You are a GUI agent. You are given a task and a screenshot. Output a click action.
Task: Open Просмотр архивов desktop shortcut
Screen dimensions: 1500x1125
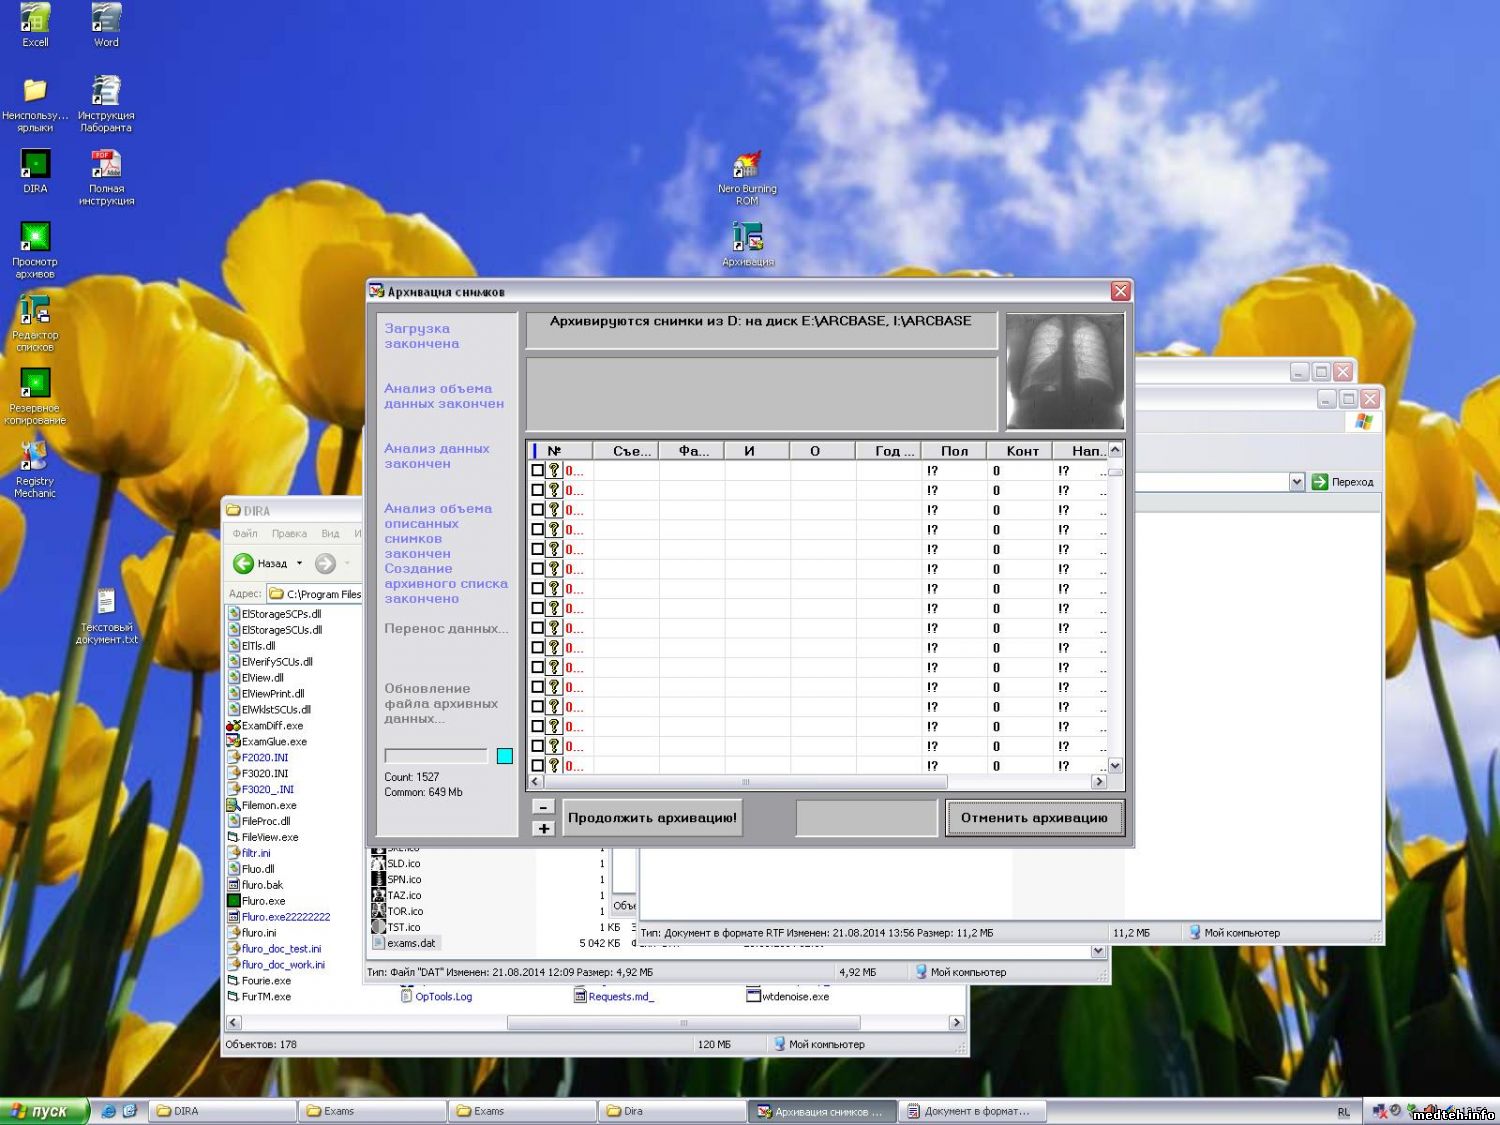coord(35,238)
